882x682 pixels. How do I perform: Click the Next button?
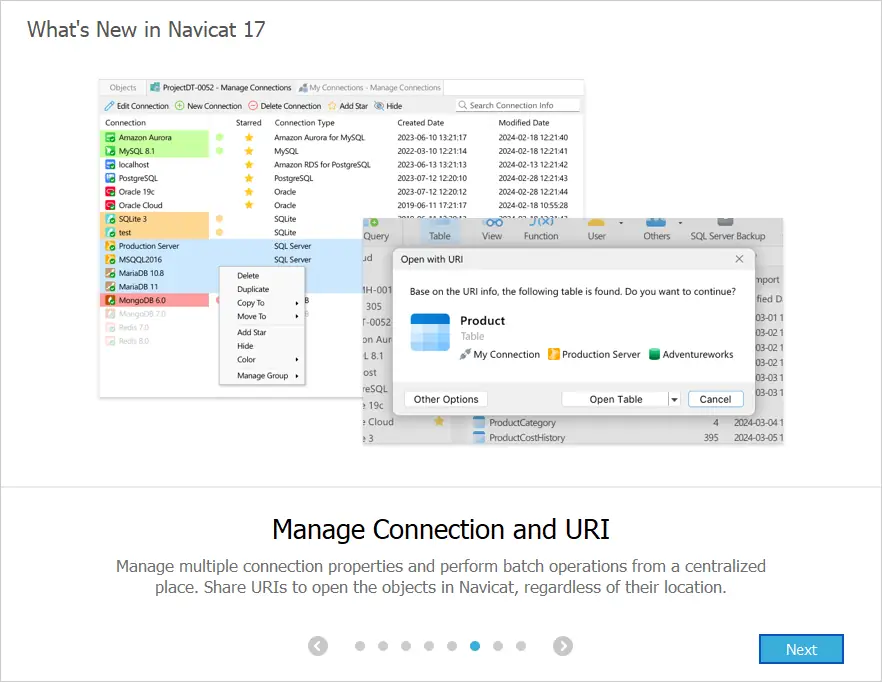point(801,649)
